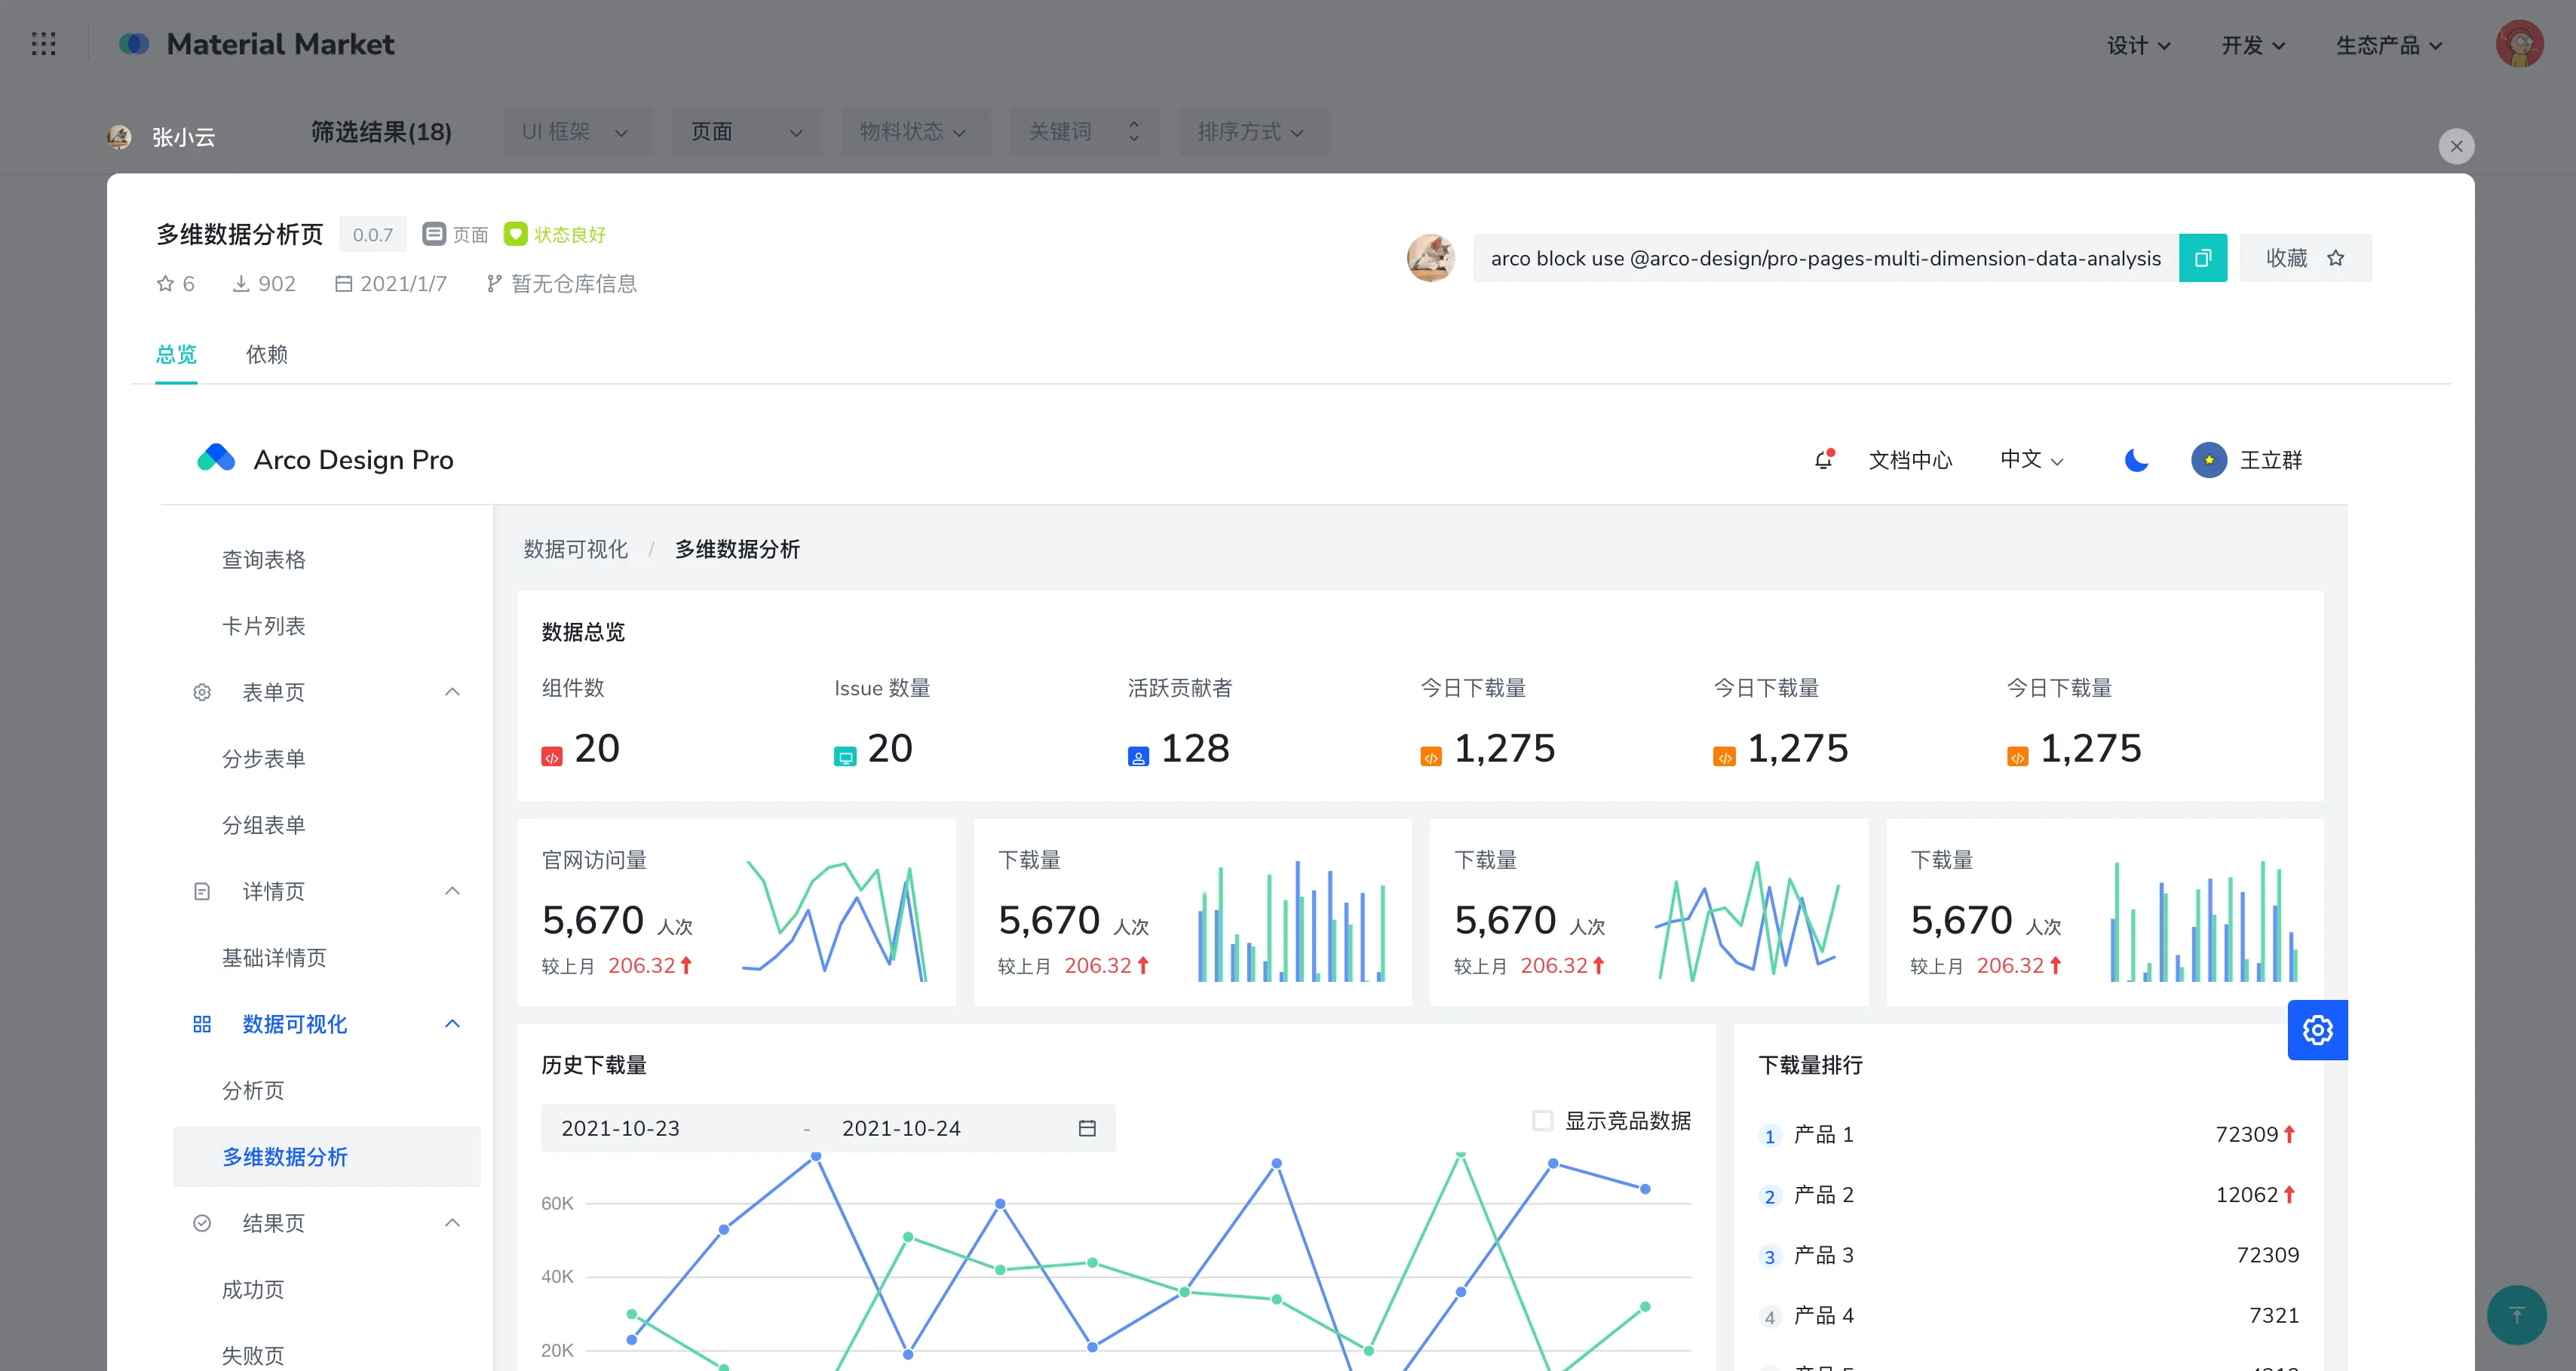Click the Issue 数量 teal monitor icon
2576x1371 pixels.
tap(845, 757)
